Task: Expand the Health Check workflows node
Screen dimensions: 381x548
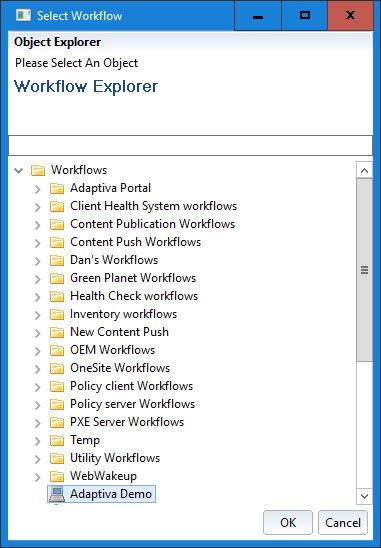Action: coord(38,297)
